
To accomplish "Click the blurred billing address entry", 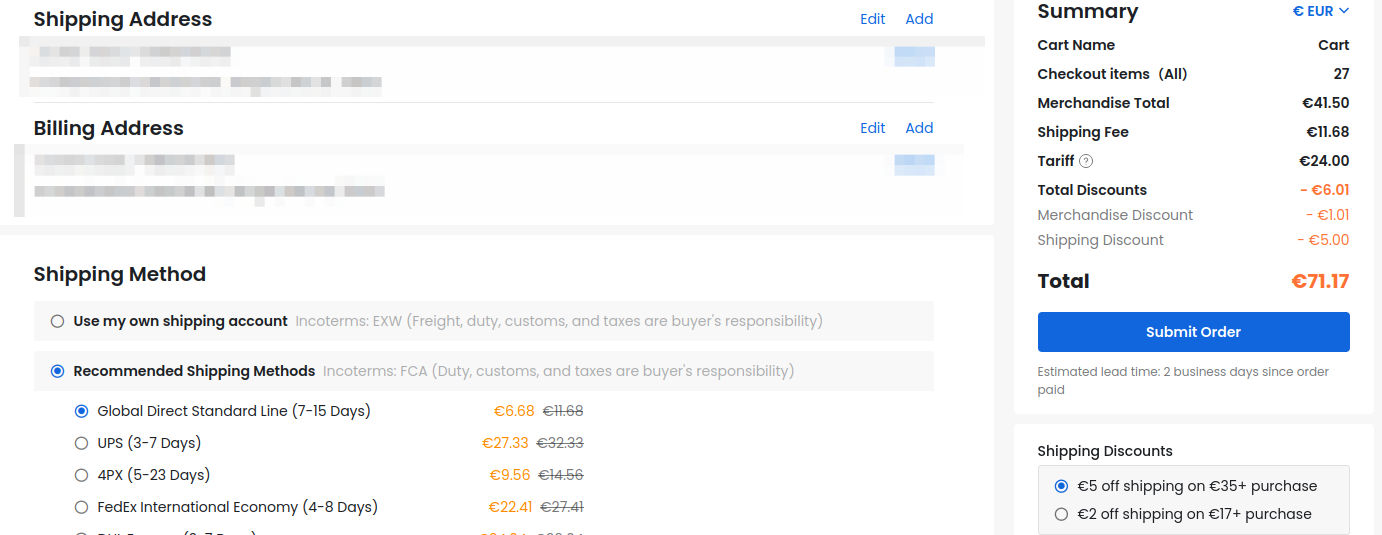I will coord(208,176).
